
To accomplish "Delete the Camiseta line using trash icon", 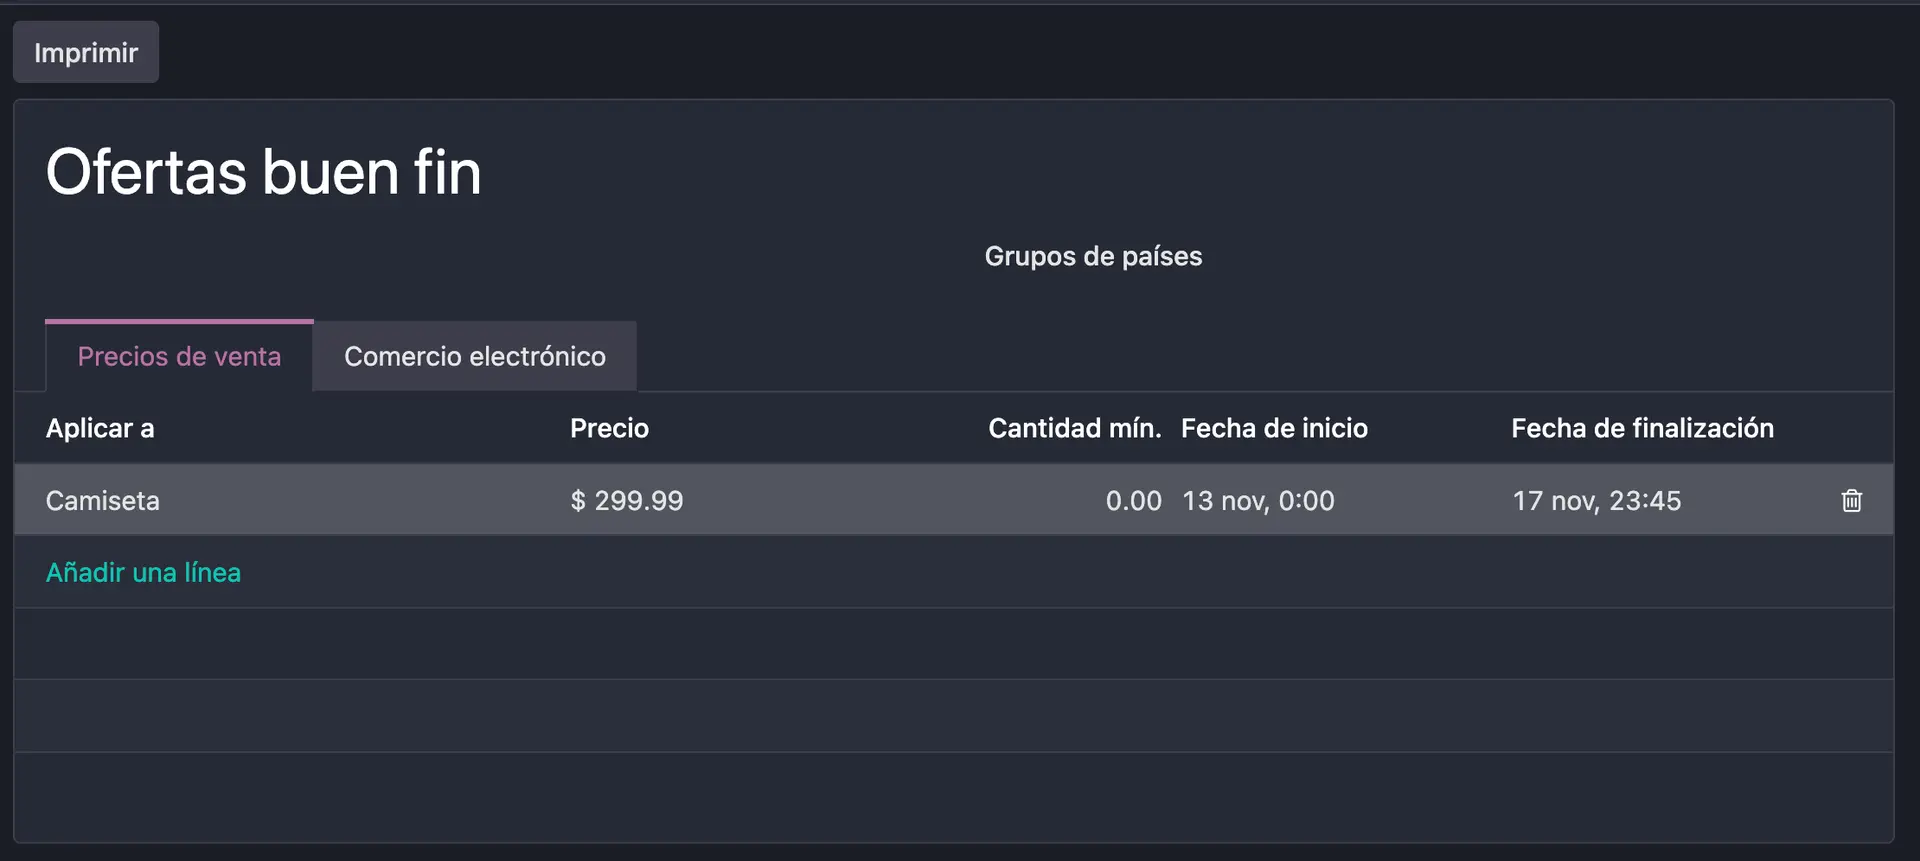I will [x=1852, y=501].
